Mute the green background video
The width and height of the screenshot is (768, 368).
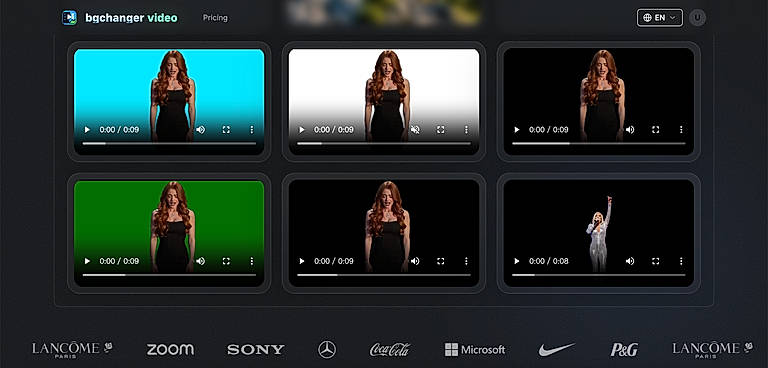coord(200,261)
